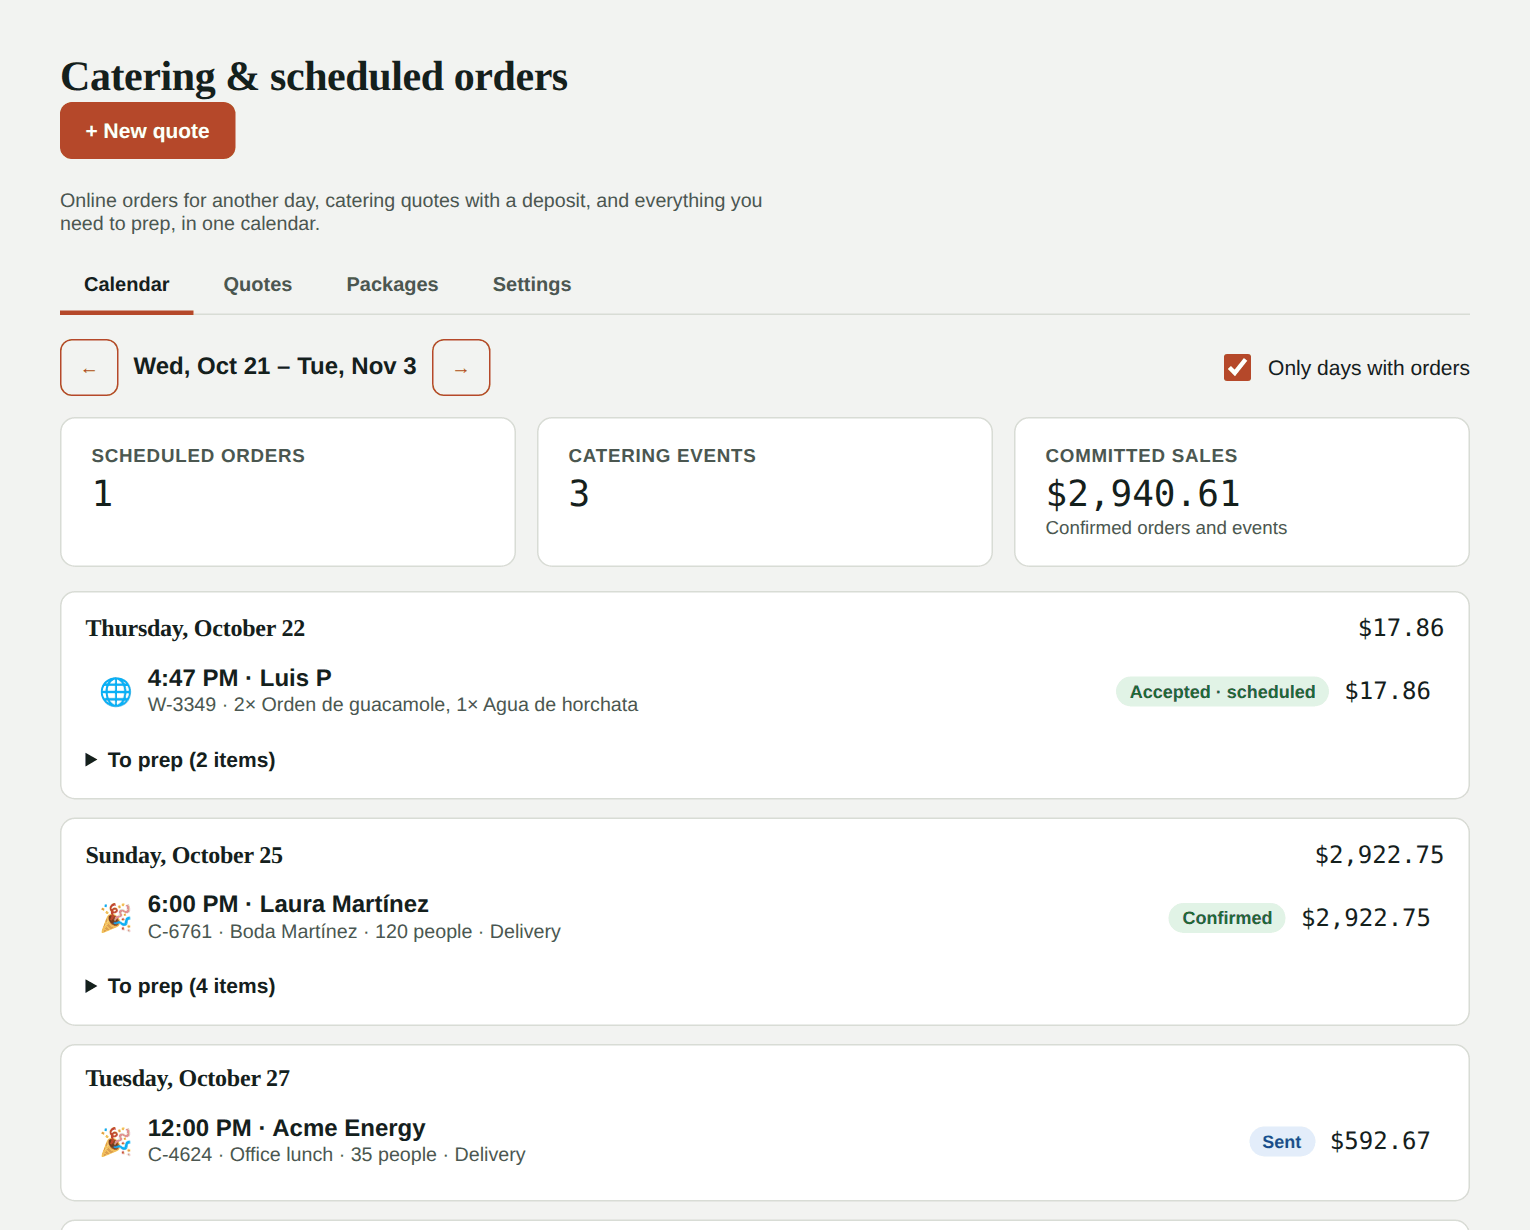The image size is (1530, 1230).
Task: Click the Sunday, October 25 heading
Action: 184,855
